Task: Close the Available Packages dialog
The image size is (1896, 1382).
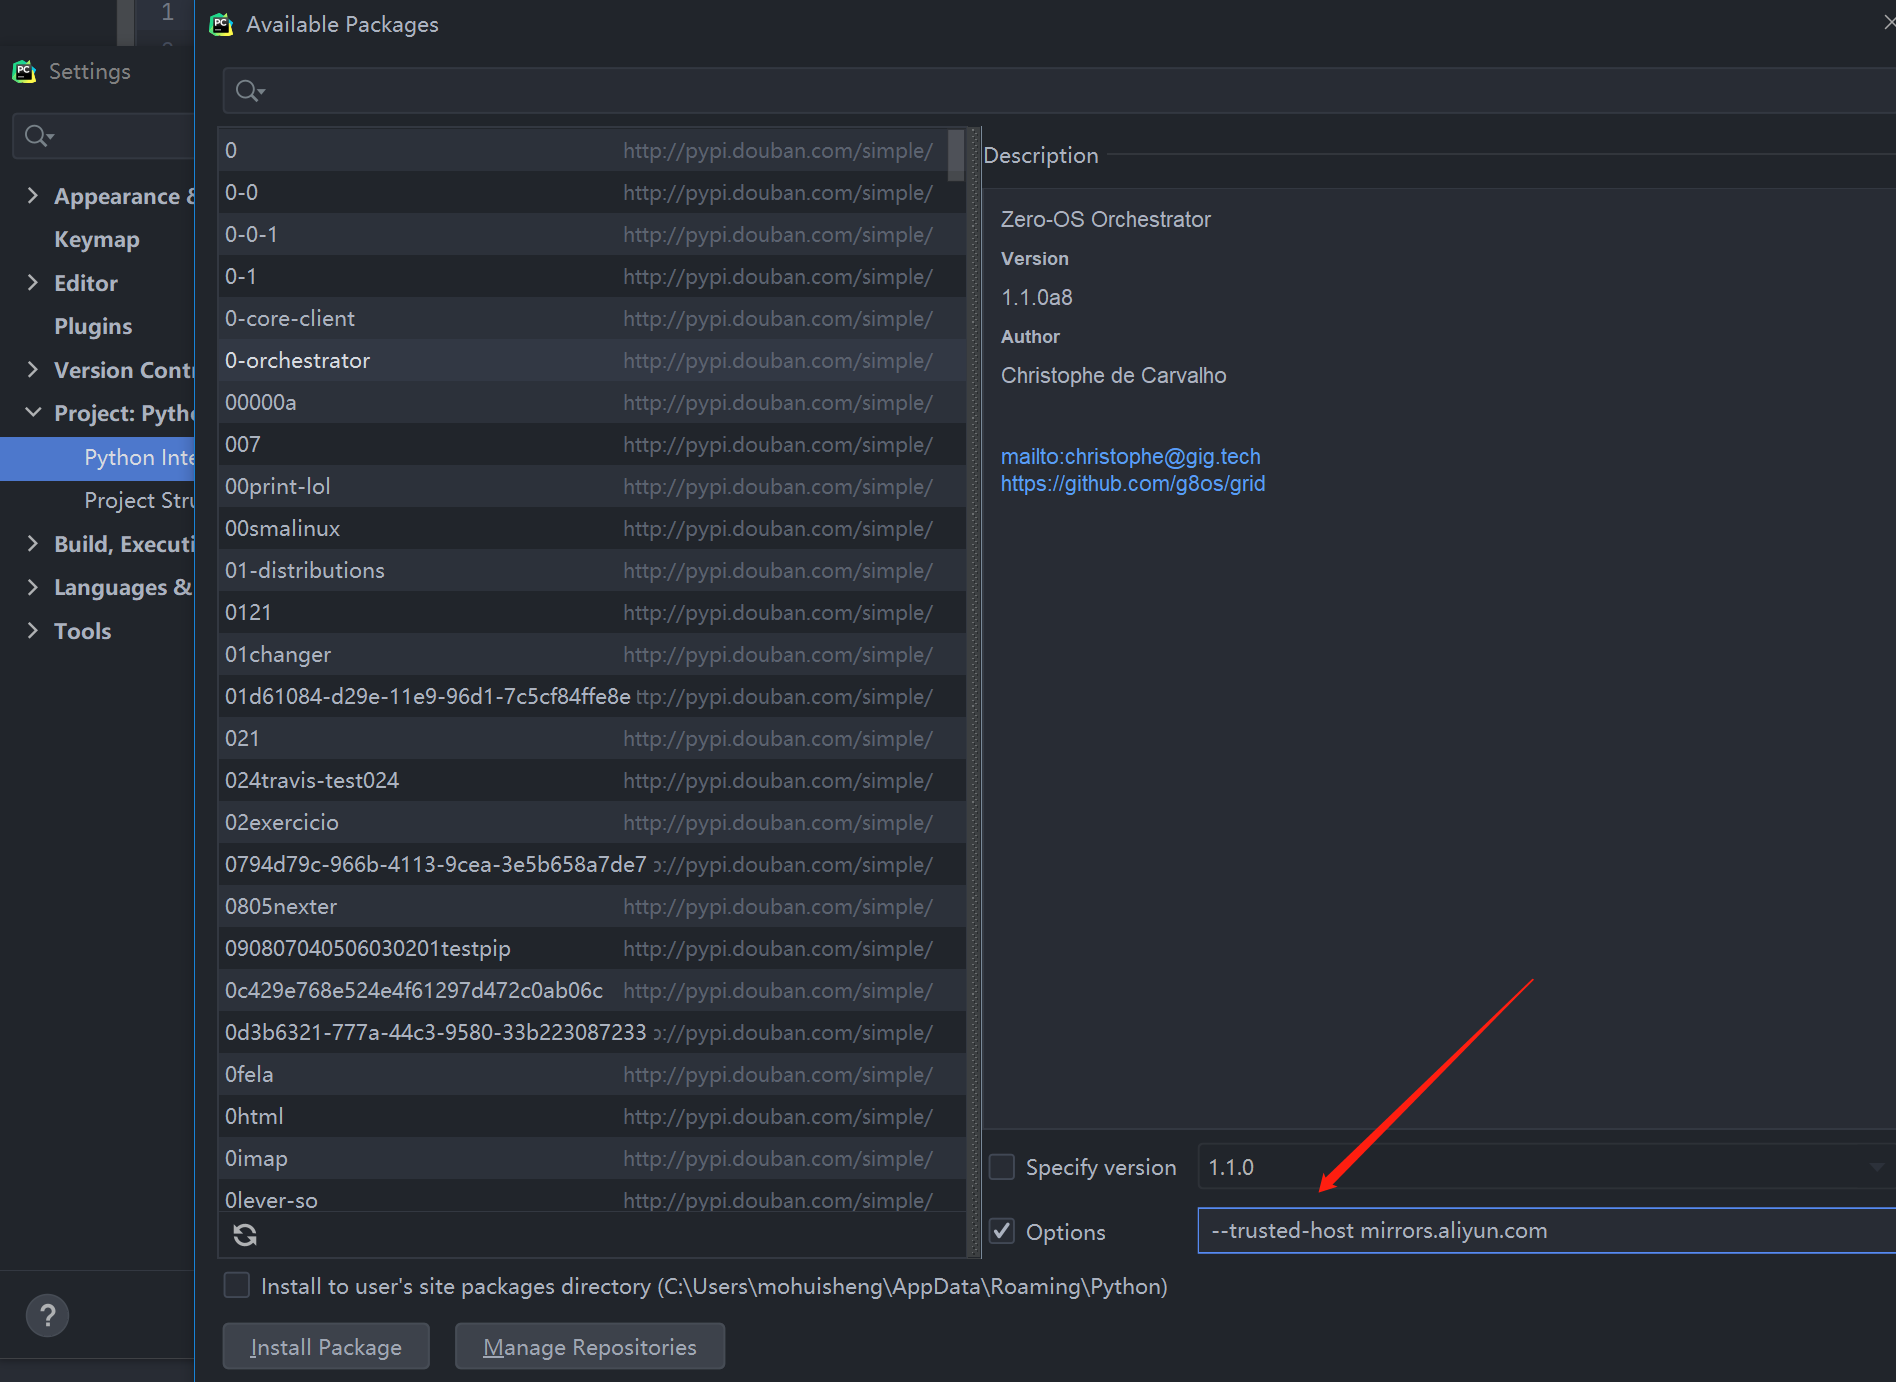Action: [1888, 22]
